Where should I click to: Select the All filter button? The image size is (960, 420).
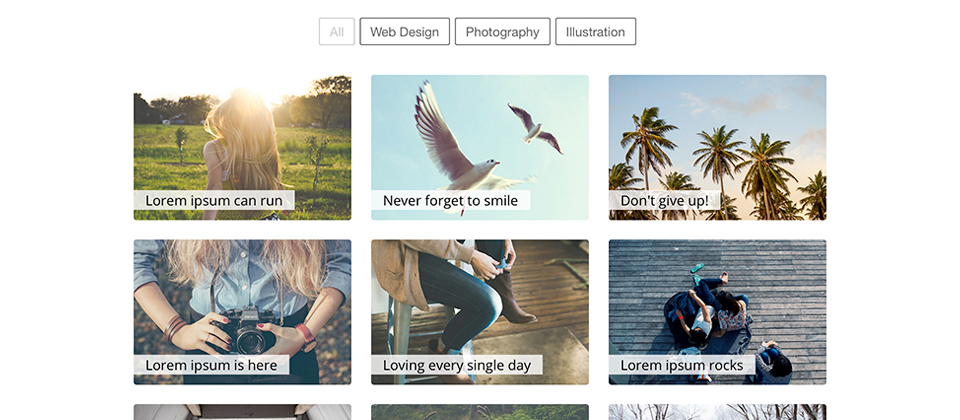coord(336,32)
